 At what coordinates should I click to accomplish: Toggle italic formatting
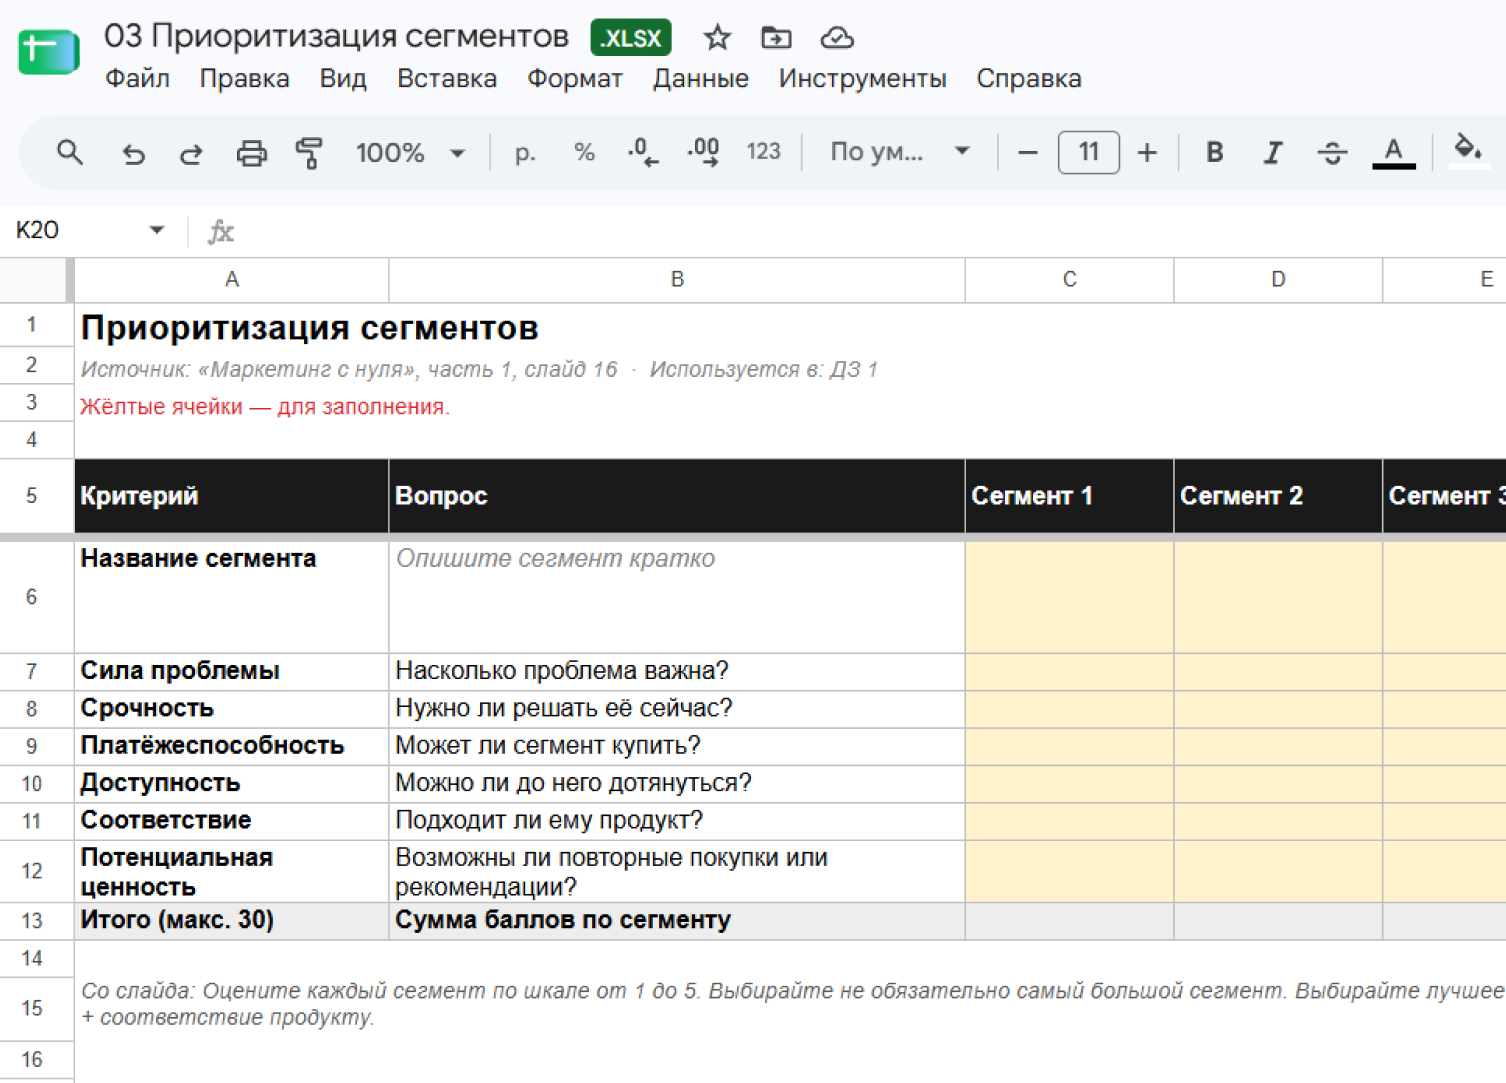coord(1272,153)
